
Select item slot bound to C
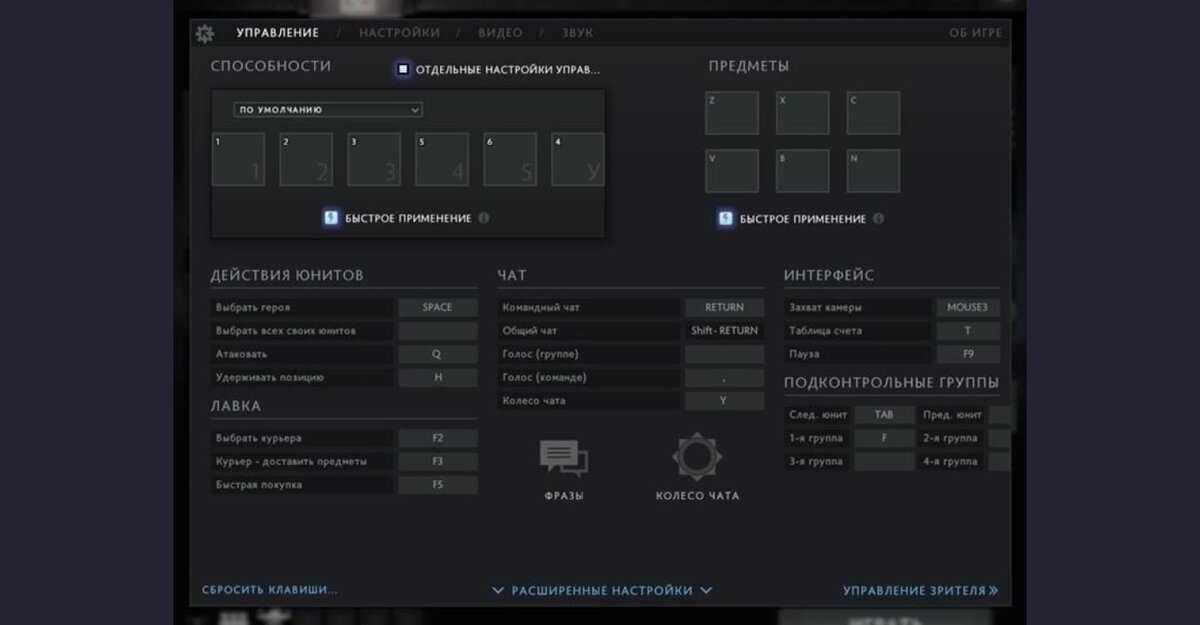(x=873, y=113)
